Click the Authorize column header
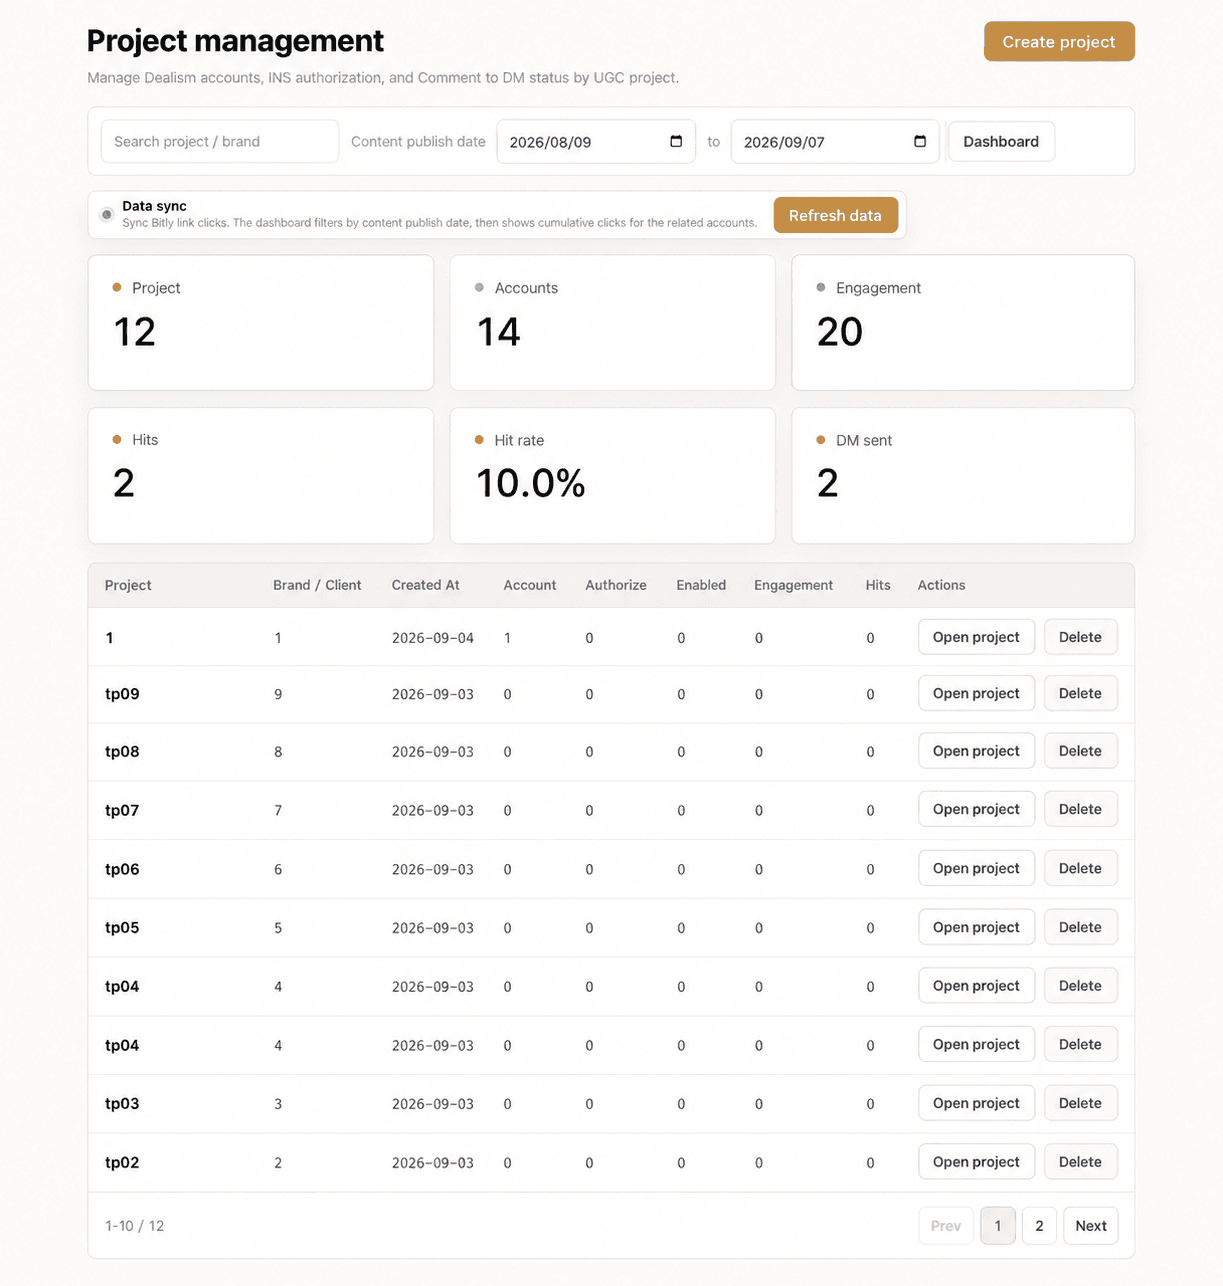Screen dimensions: 1223x1286 point(616,585)
